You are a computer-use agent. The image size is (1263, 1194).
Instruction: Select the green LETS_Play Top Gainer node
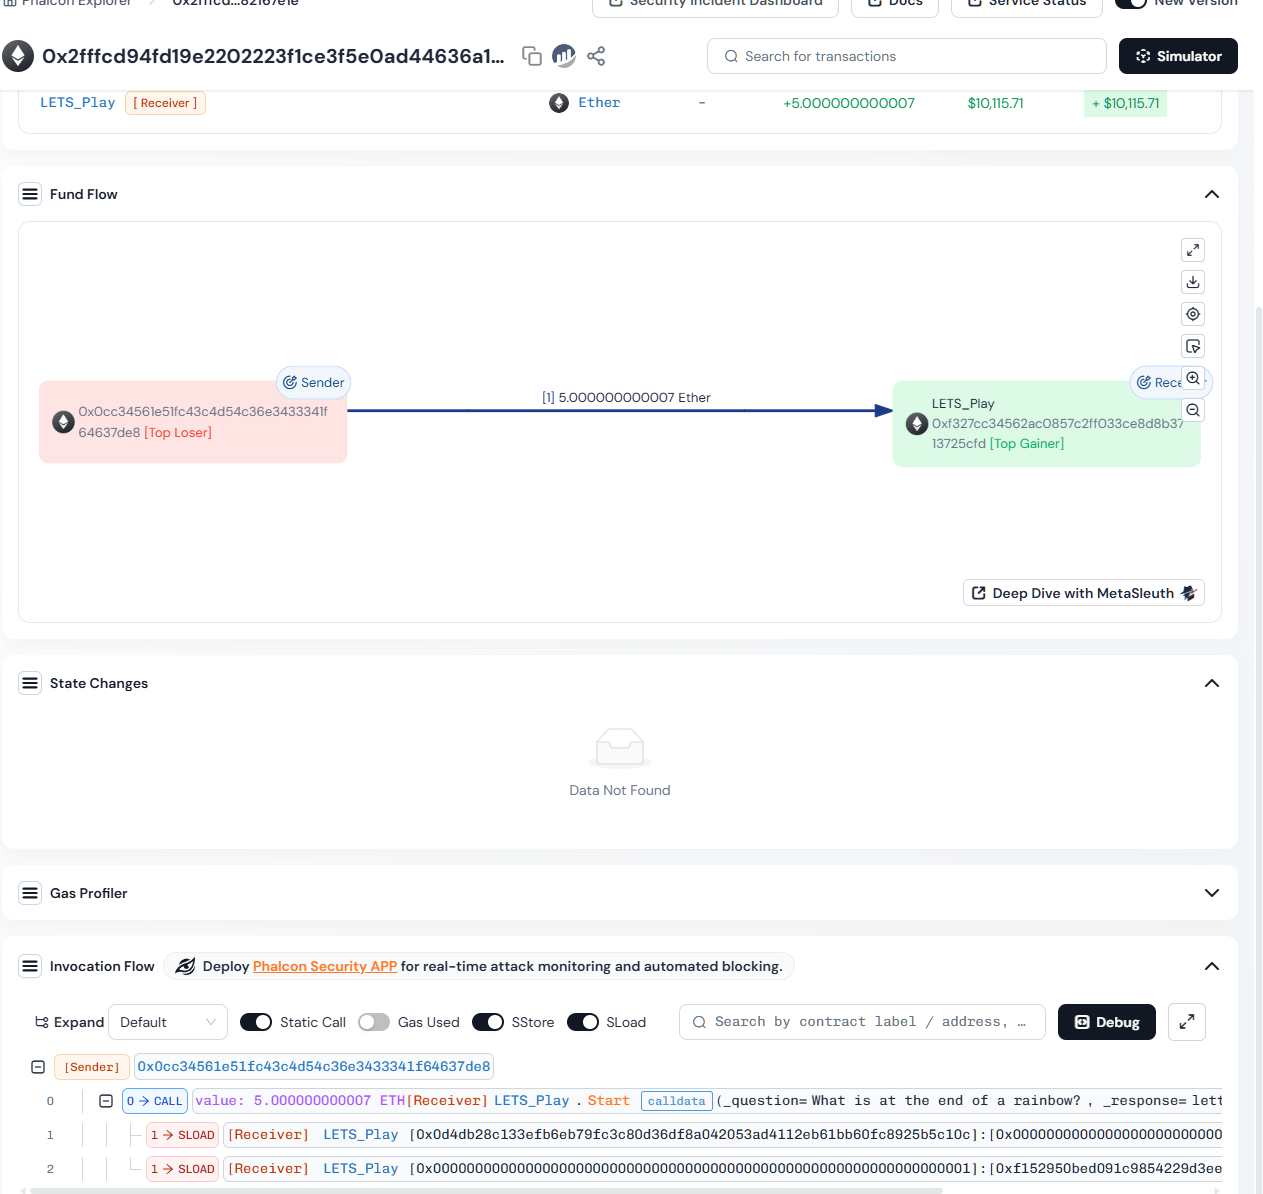click(x=1046, y=424)
